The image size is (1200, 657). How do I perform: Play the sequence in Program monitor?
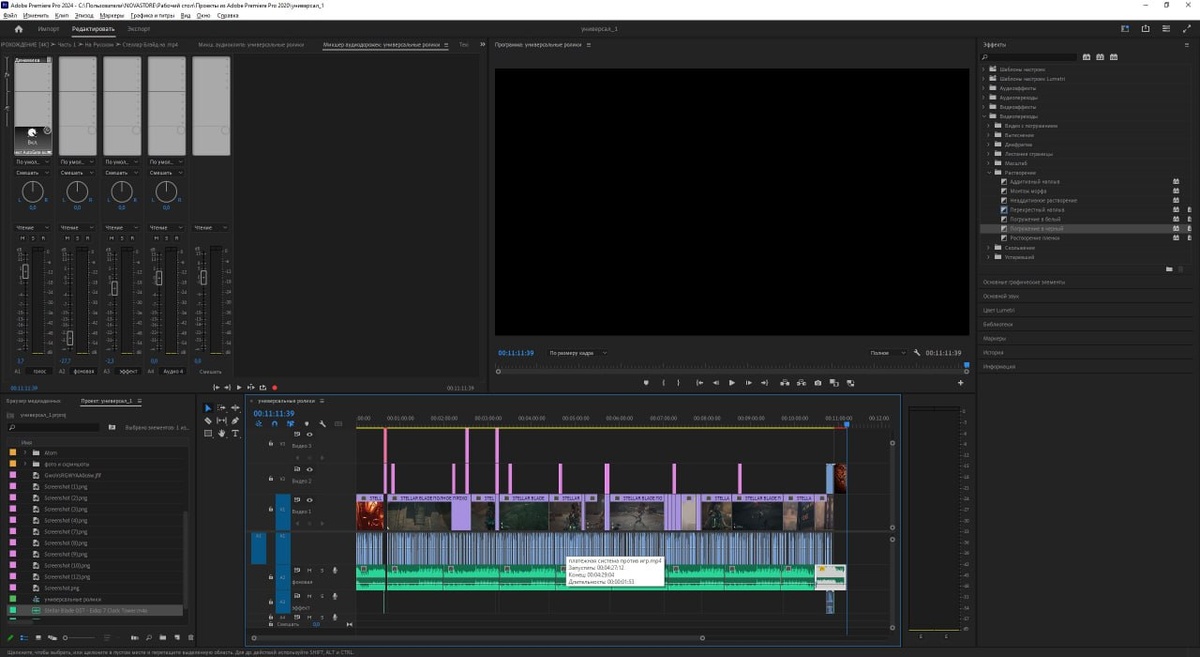pos(732,382)
